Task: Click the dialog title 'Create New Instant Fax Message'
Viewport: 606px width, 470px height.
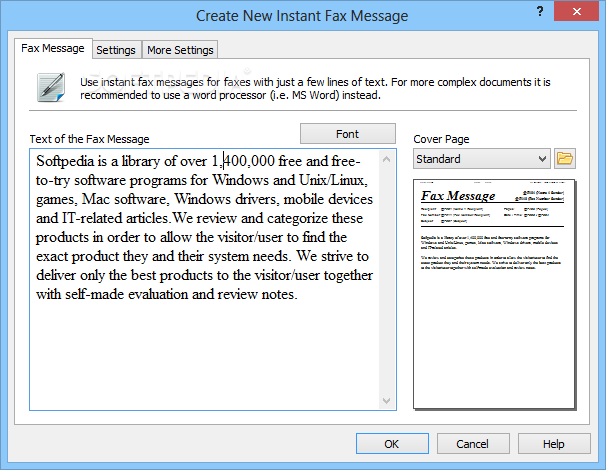Action: coord(302,16)
